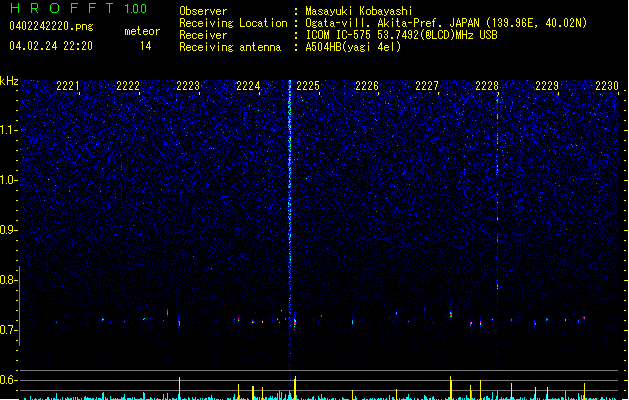Select the ICOM IC-575 receiver description
Viewport: 629px width, 400px height.
click(401, 35)
